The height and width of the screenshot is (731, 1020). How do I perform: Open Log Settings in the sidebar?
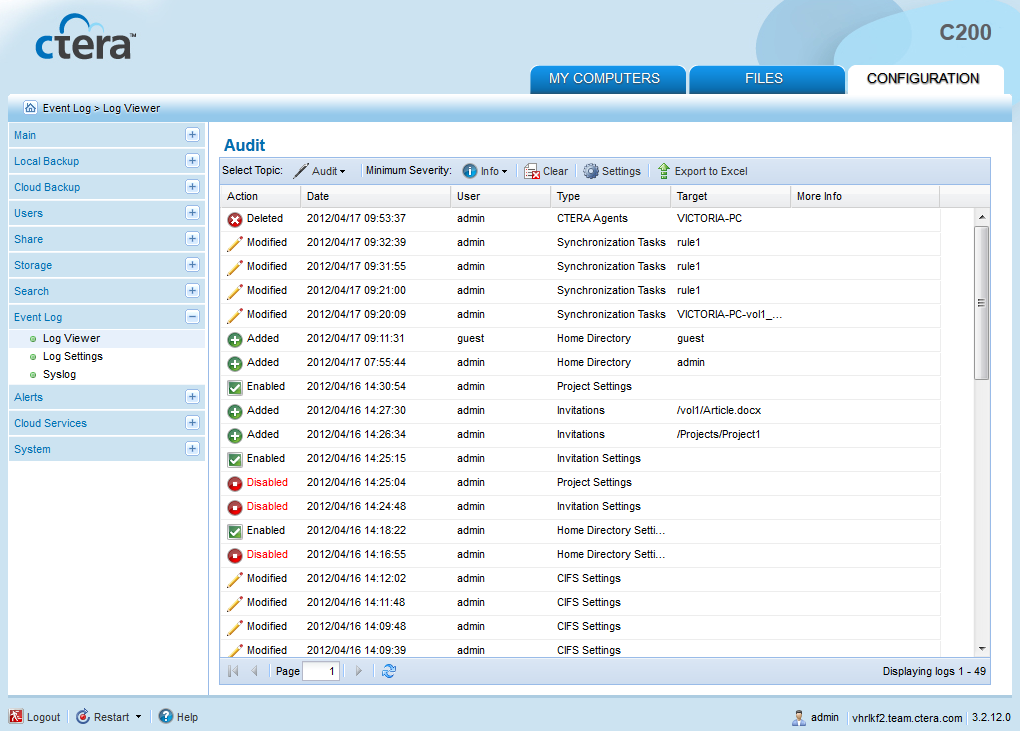click(x=73, y=356)
